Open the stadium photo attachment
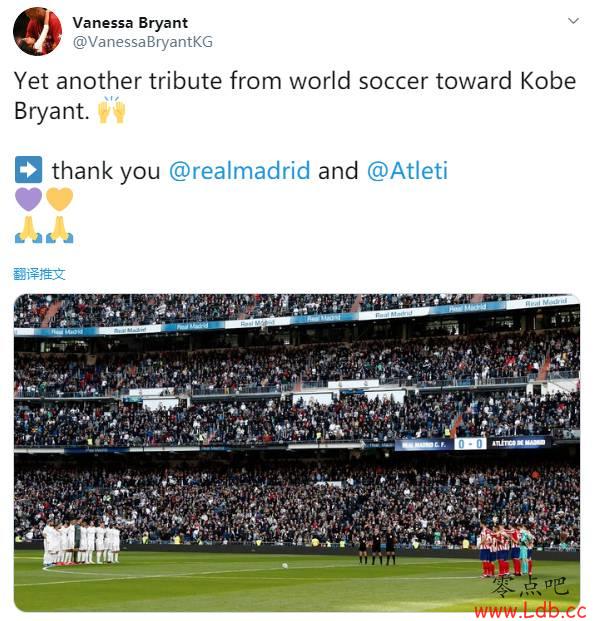 tap(297, 453)
